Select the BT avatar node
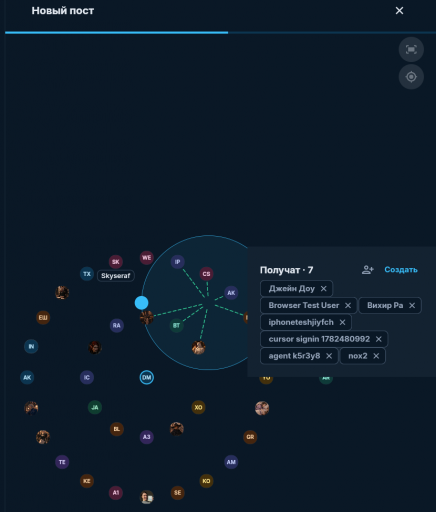This screenshot has height=512, width=436. pos(177,325)
